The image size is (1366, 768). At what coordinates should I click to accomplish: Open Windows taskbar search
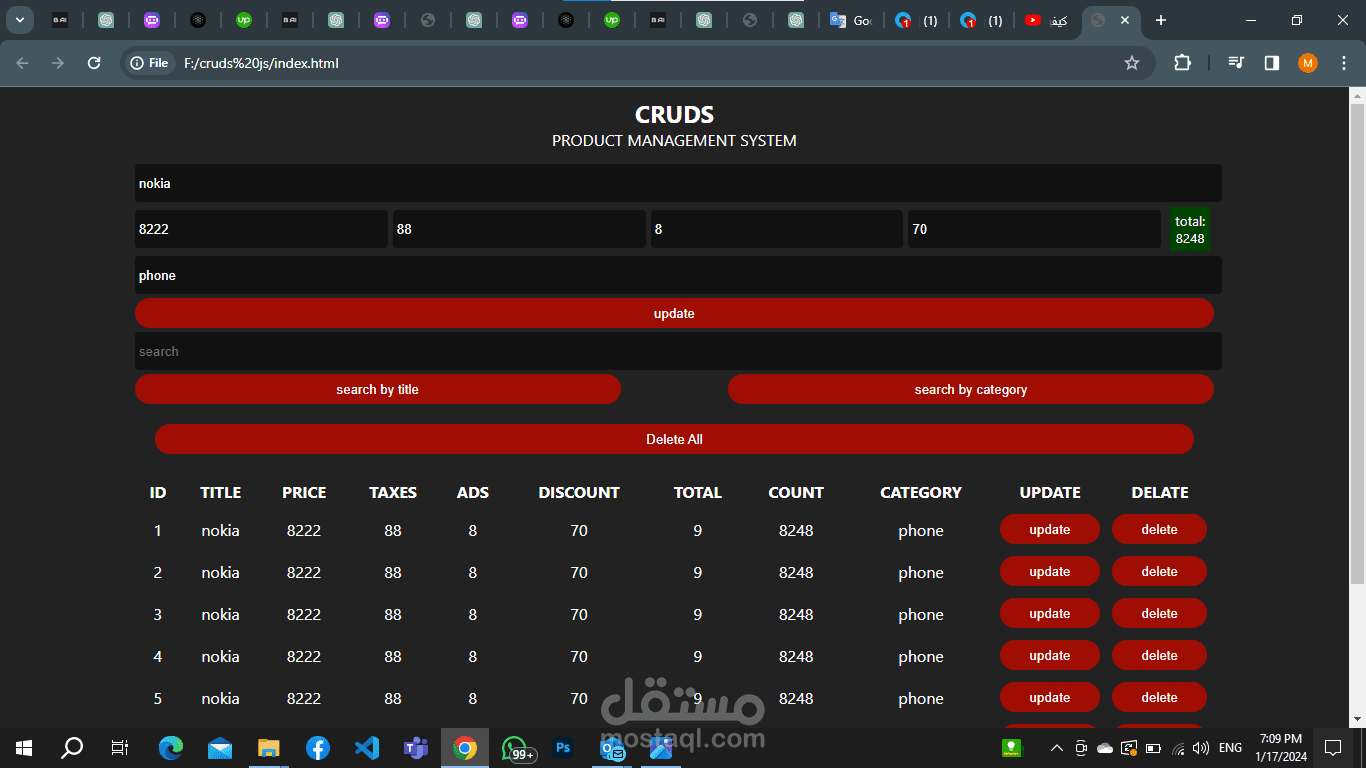click(x=72, y=747)
